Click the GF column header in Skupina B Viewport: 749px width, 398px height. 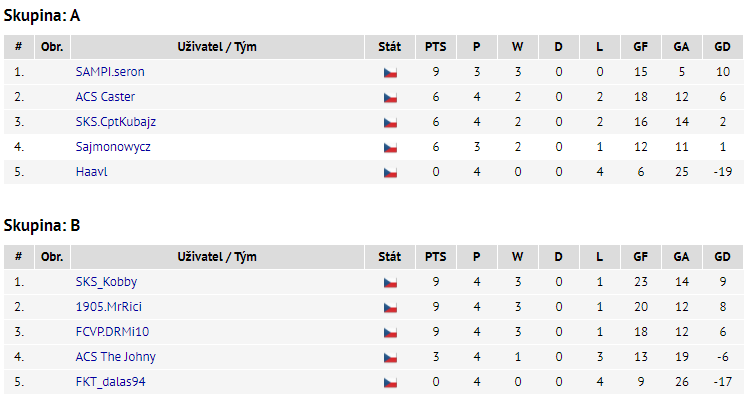point(641,257)
